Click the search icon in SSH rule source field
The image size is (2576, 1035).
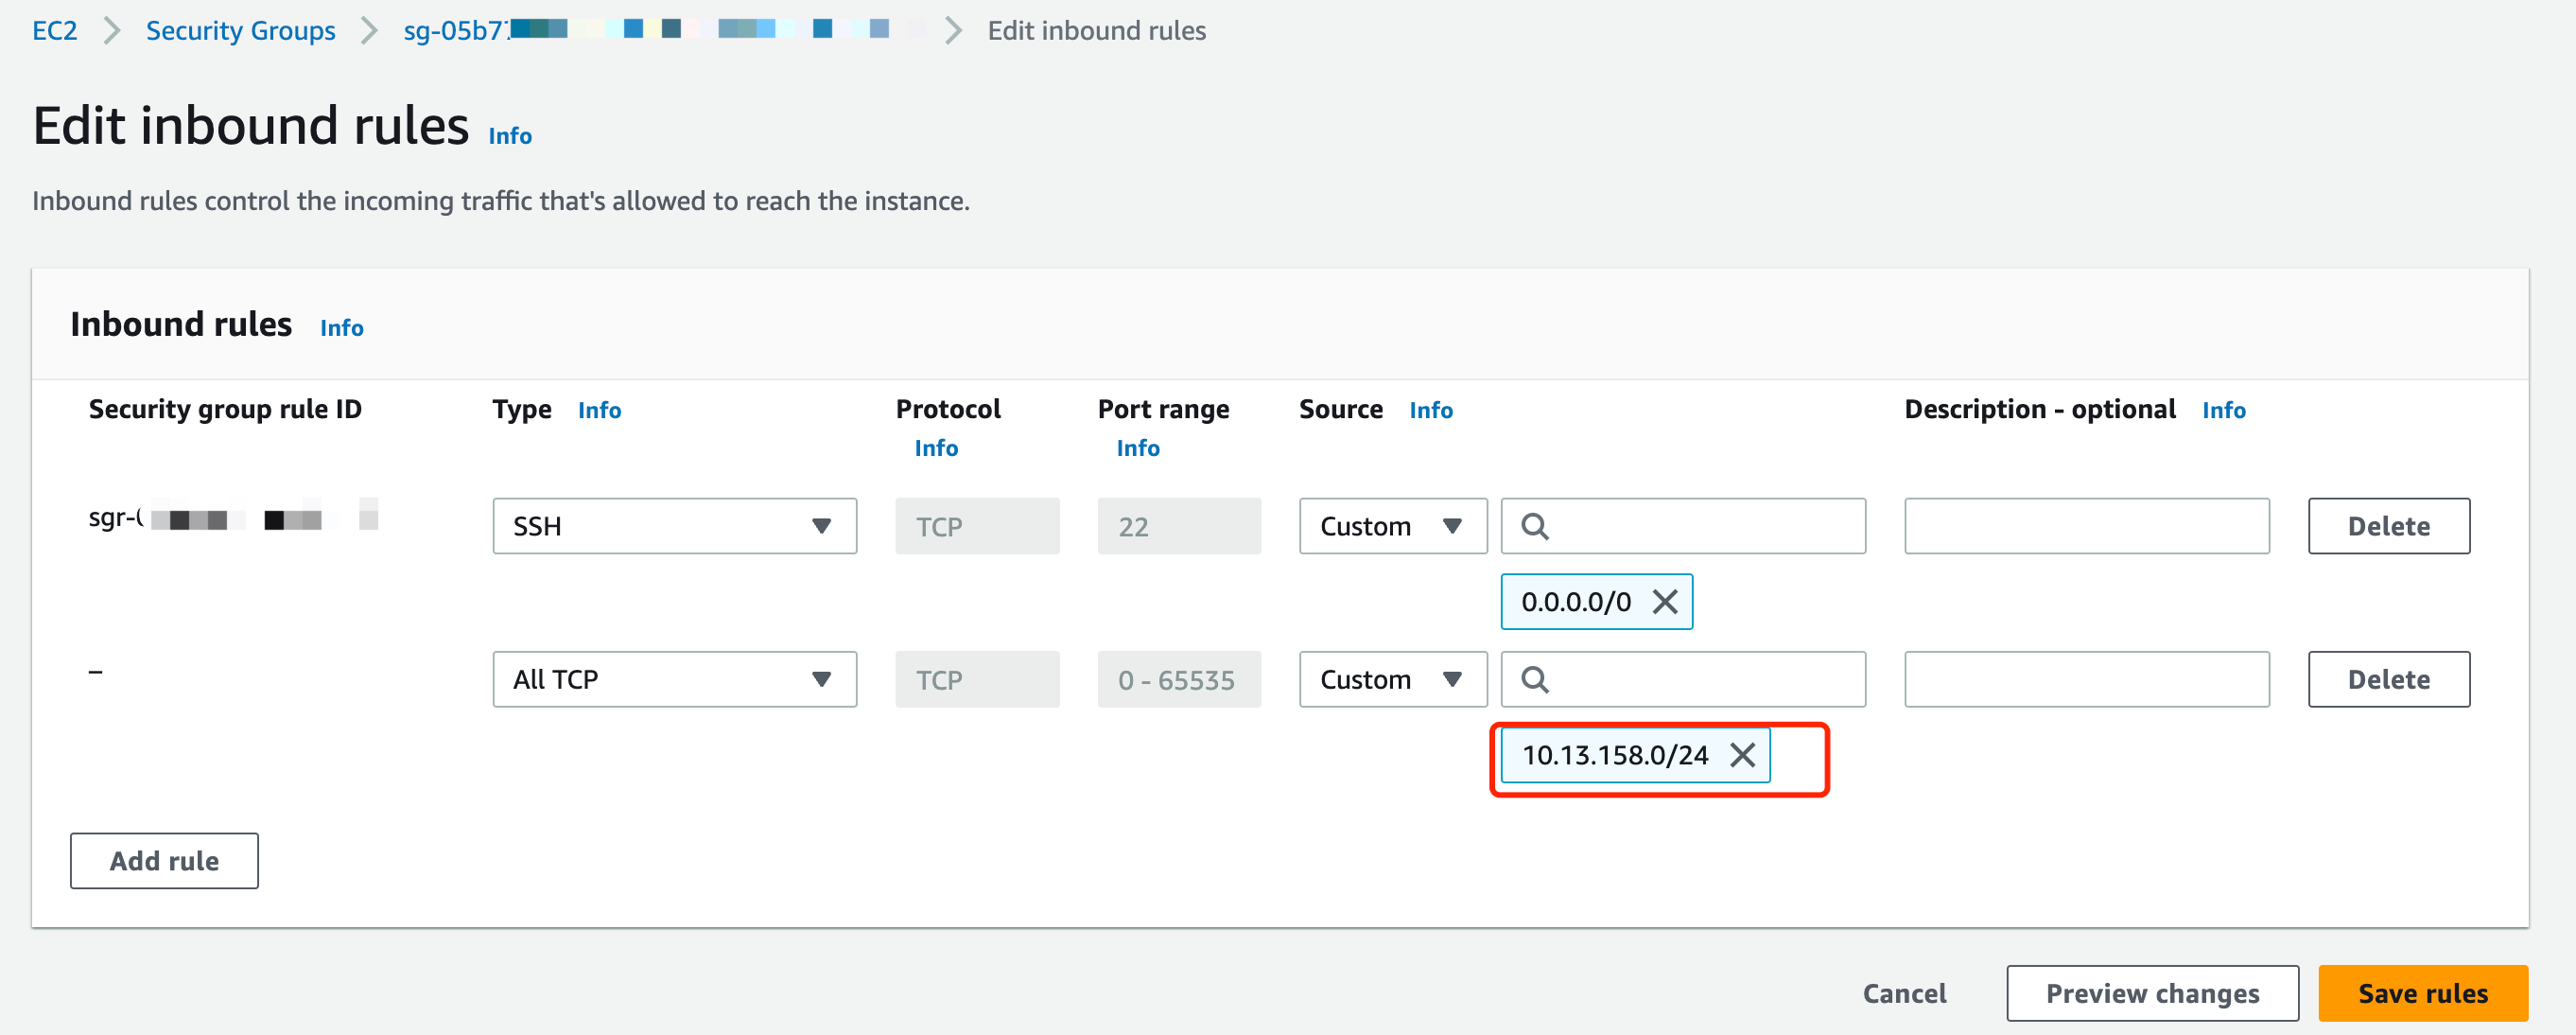1534,526
